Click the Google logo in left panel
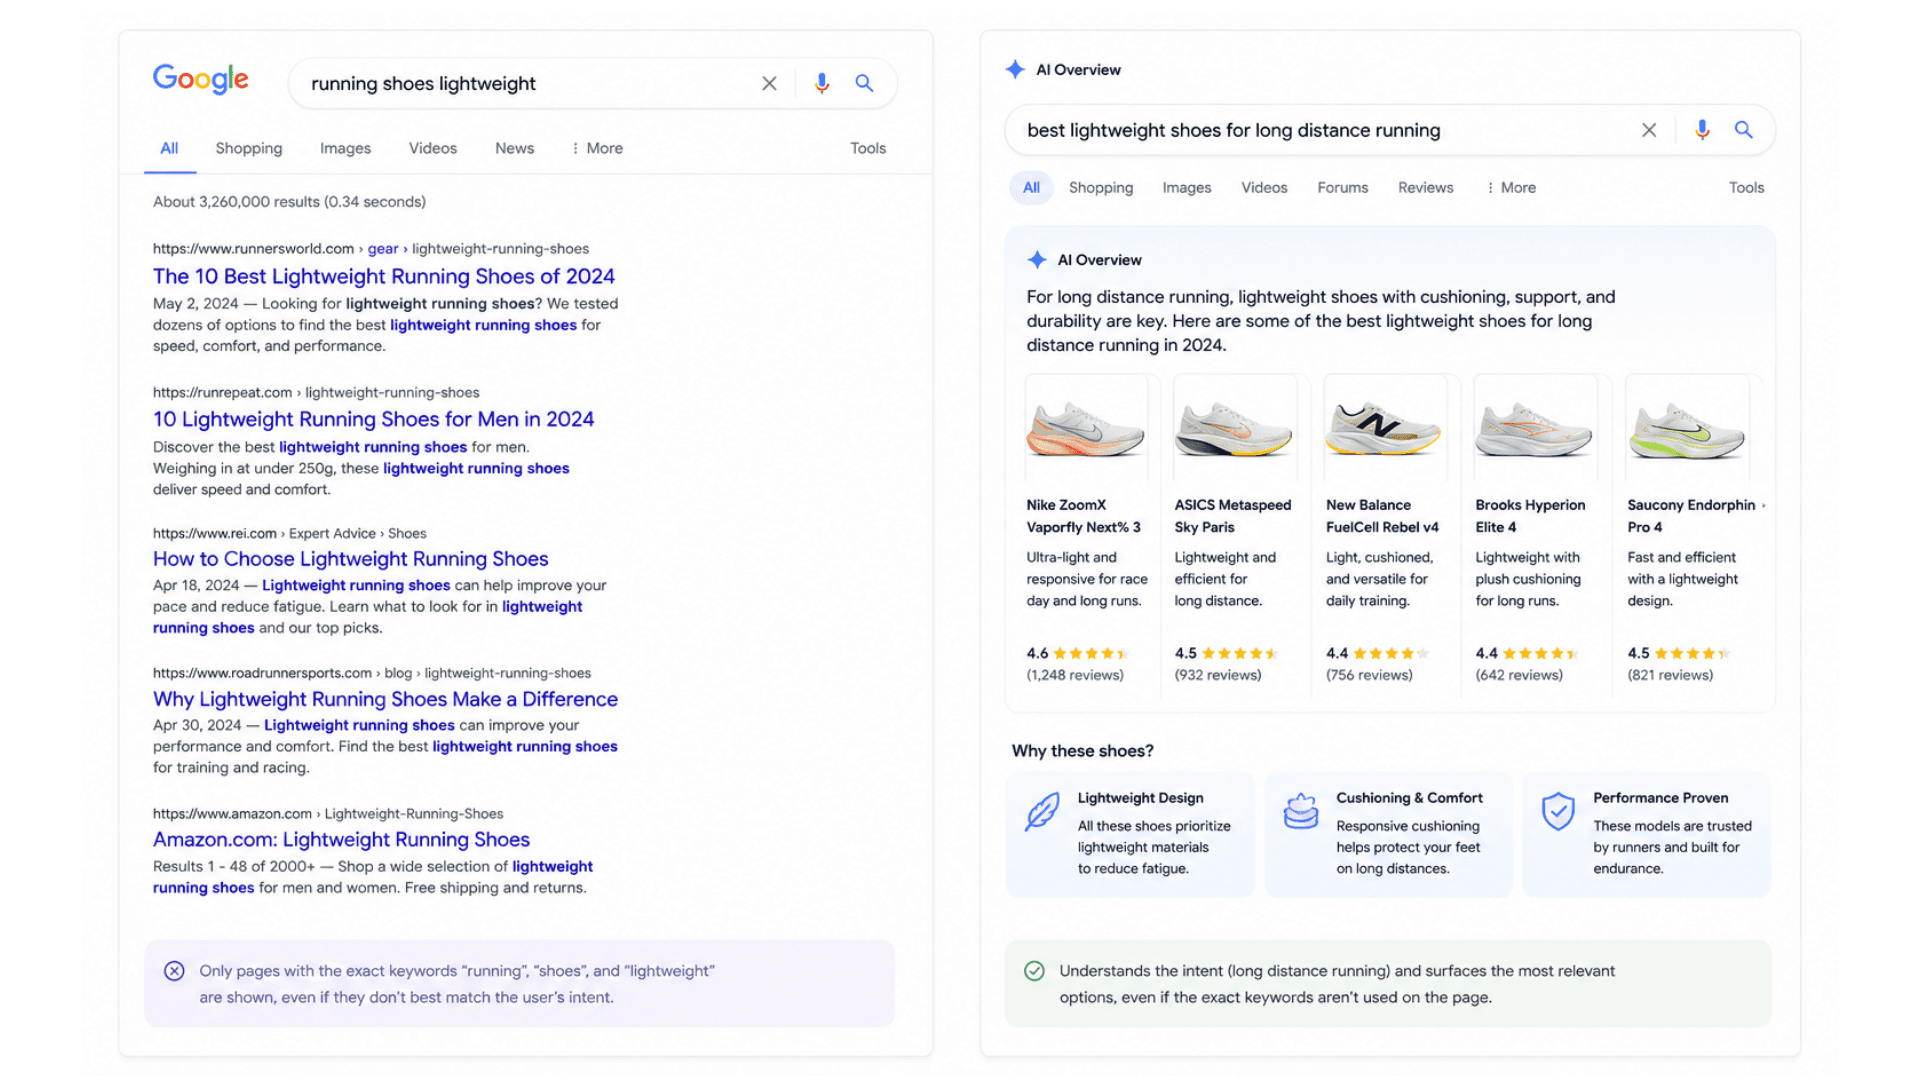 click(201, 79)
